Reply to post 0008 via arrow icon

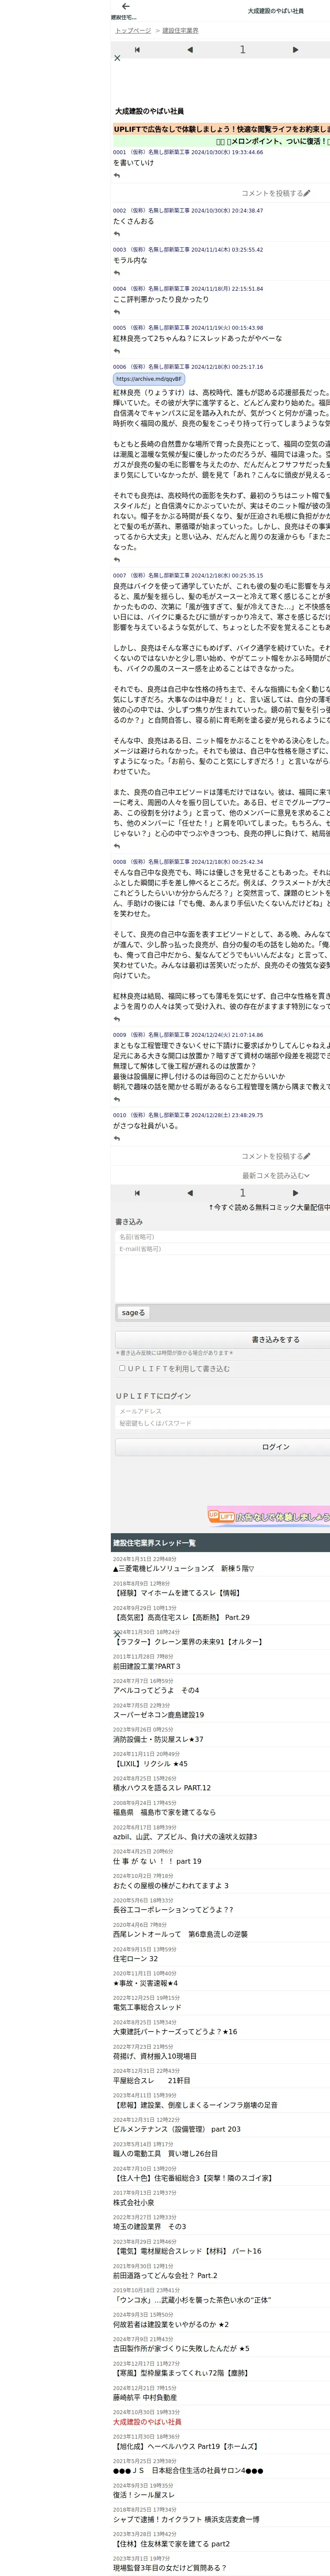[x=117, y=1019]
